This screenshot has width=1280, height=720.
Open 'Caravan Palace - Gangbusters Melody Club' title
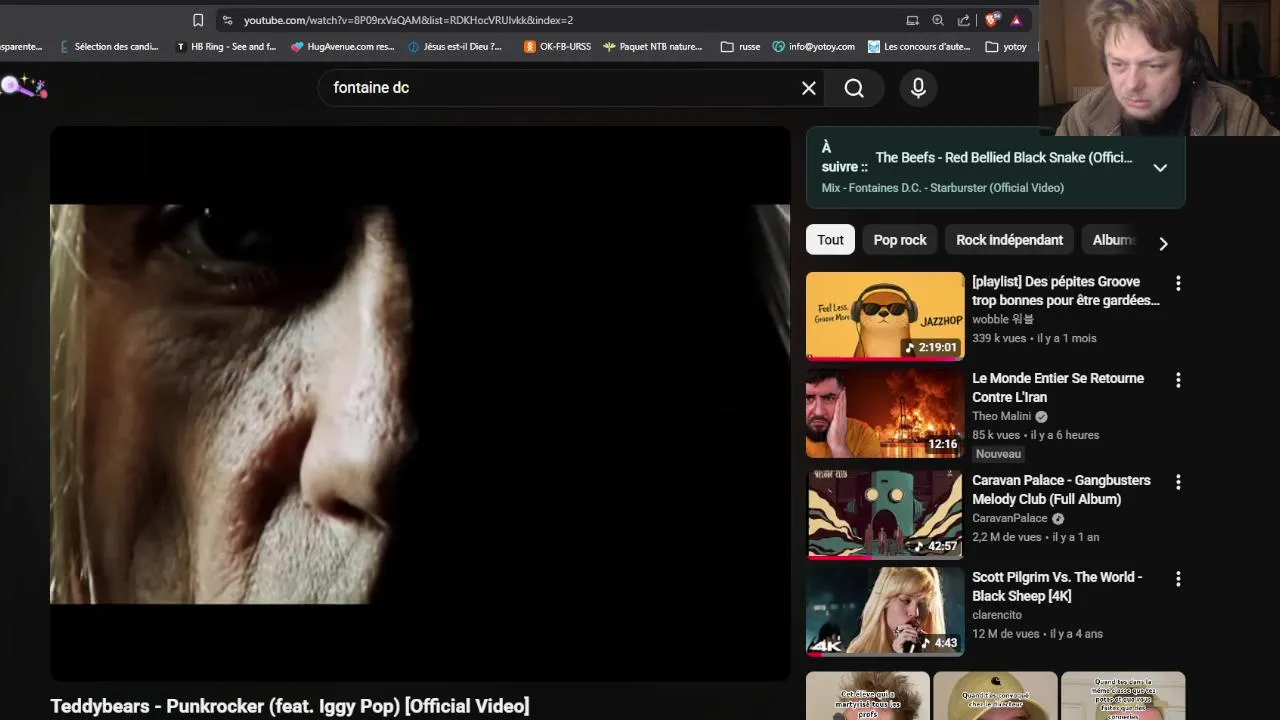tap(1061, 490)
